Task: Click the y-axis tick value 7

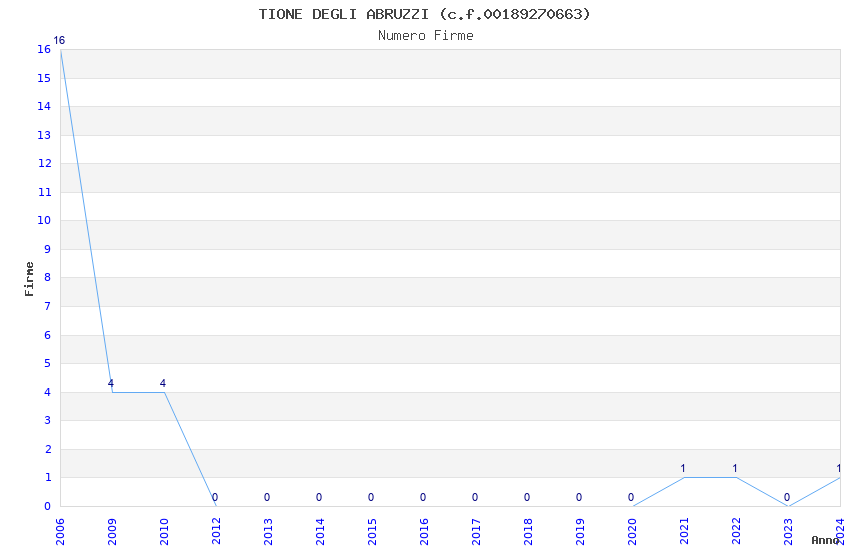Action: click(x=48, y=306)
